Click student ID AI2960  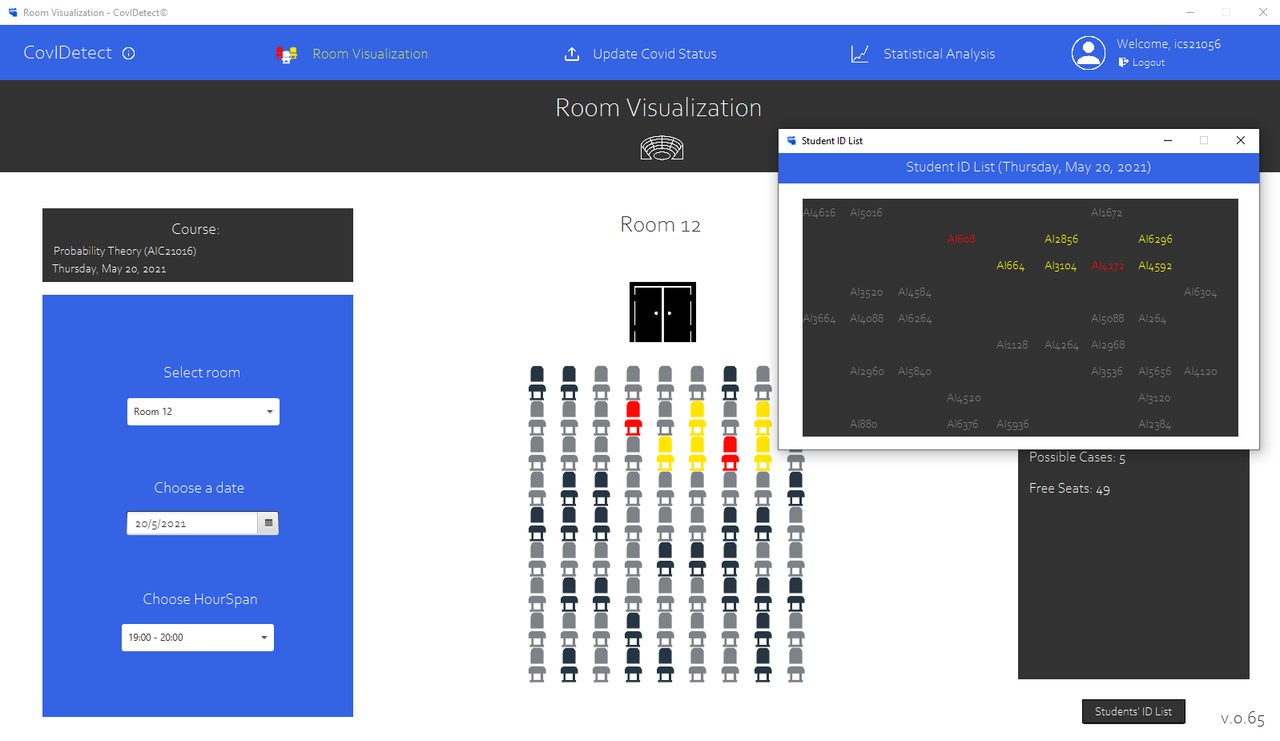point(867,371)
